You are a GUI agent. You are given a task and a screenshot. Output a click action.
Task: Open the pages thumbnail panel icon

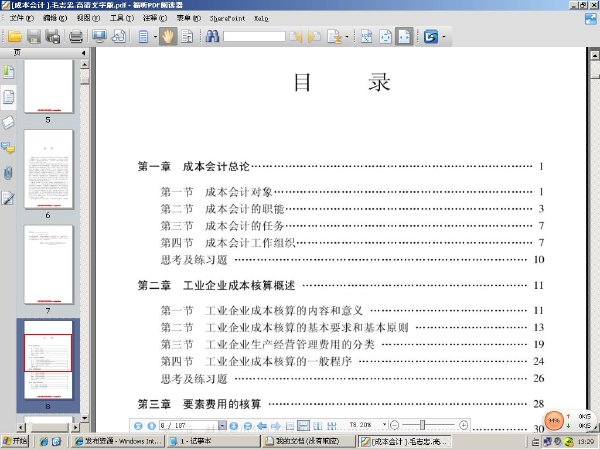click(8, 97)
